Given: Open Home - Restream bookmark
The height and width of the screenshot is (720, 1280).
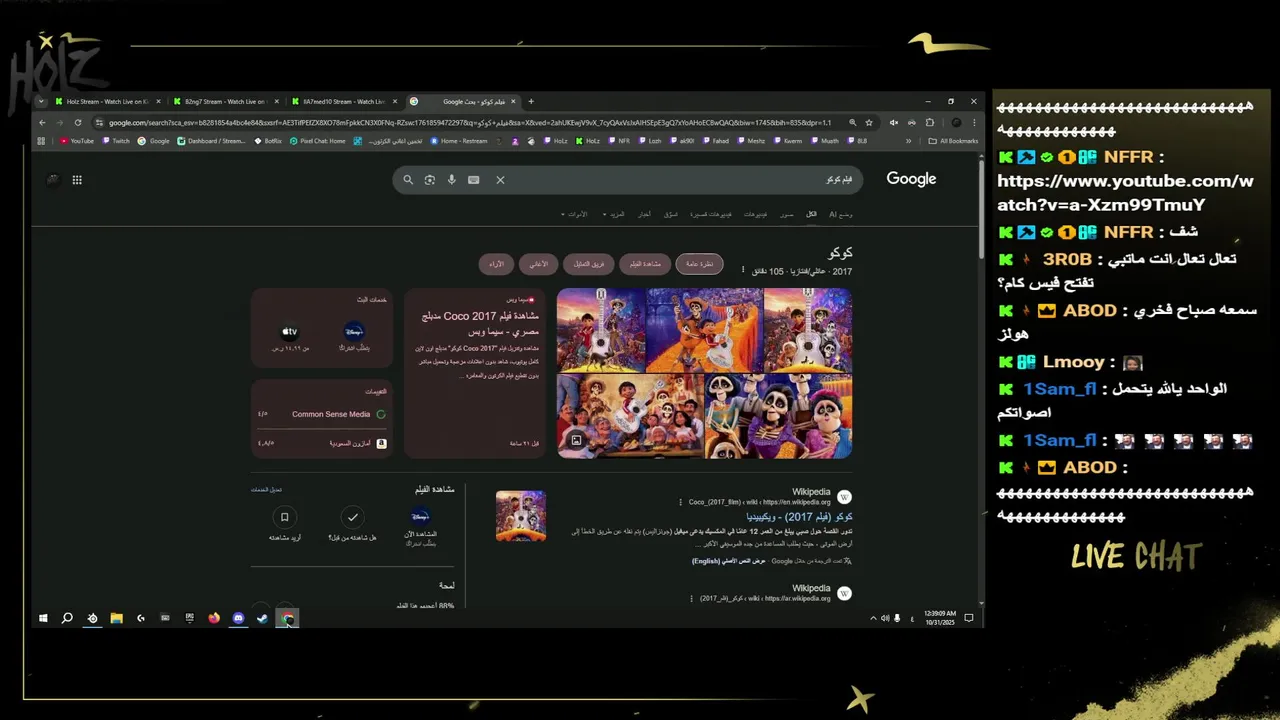Looking at the screenshot, I should point(459,141).
